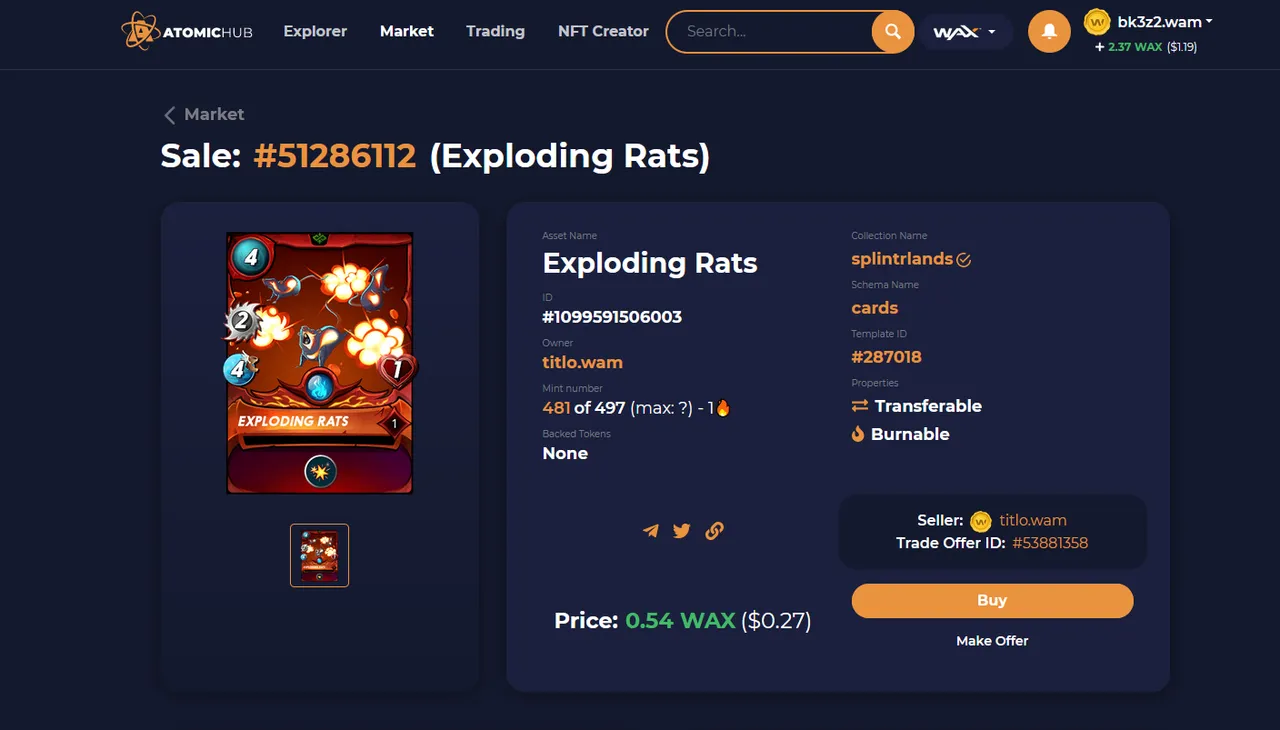Click the verified checkmark beside splintrlands
The height and width of the screenshot is (730, 1280).
pyautogui.click(x=964, y=260)
